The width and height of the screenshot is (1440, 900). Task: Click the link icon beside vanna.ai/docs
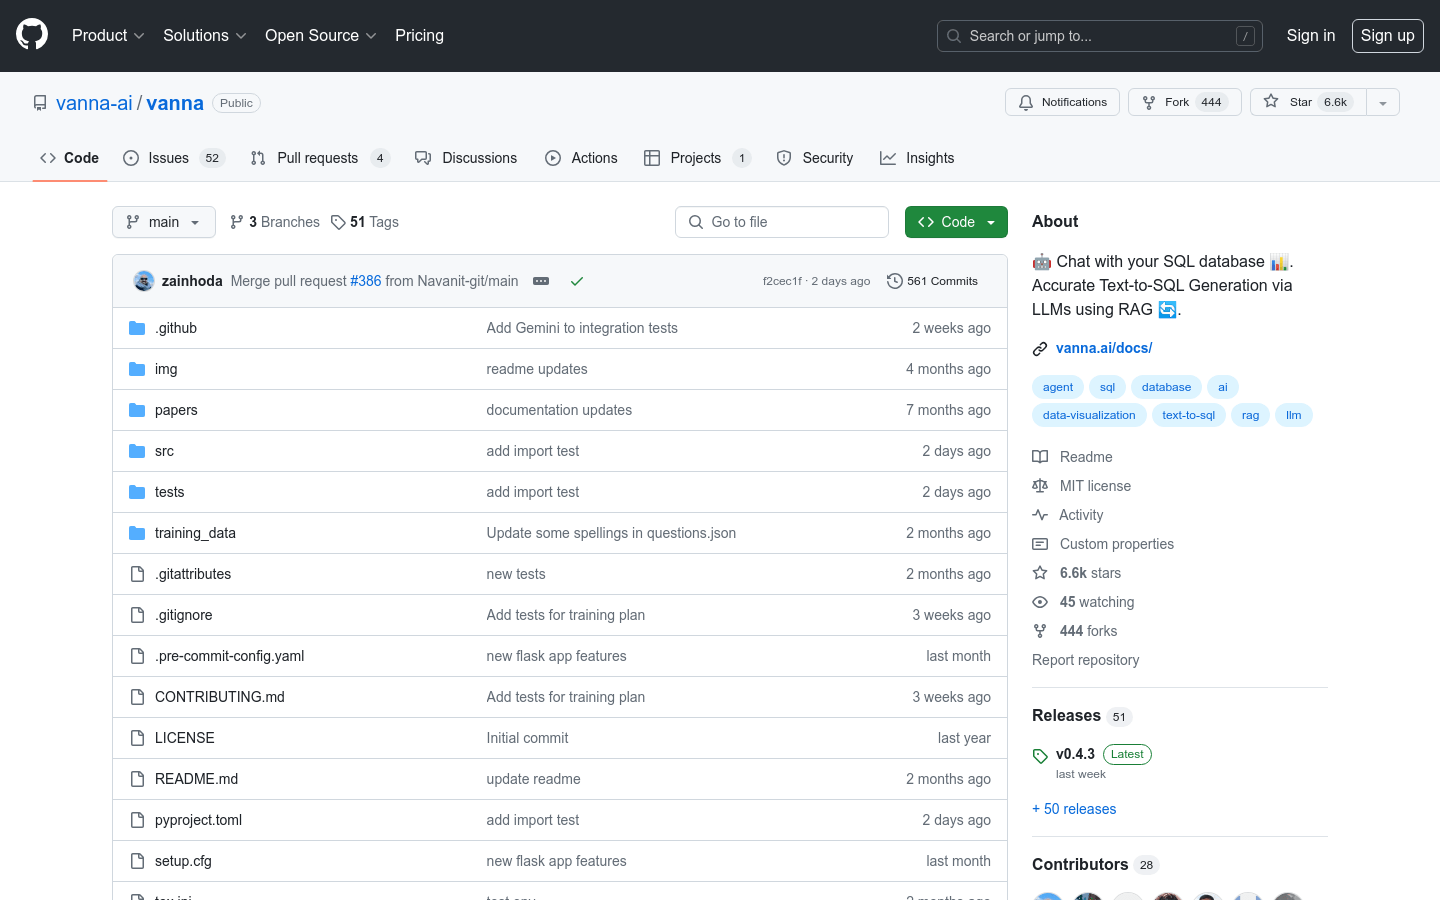[x=1040, y=349]
